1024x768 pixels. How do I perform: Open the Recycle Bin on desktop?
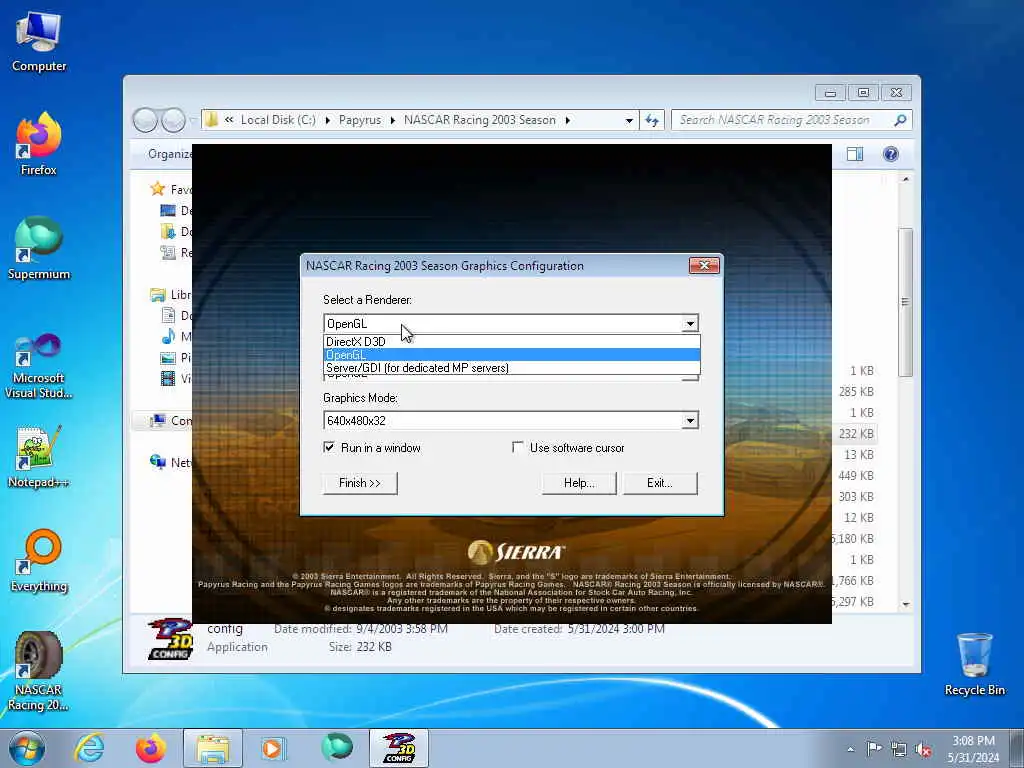(974, 664)
